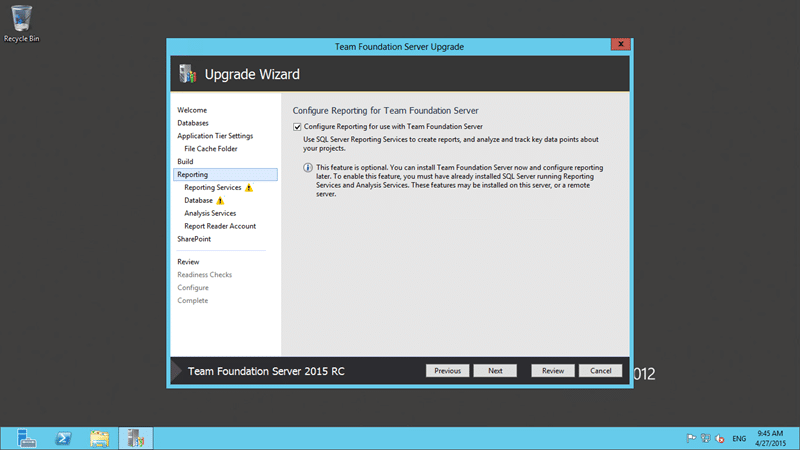
Task: Jump to the Review step in sidebar
Action: [x=188, y=262]
